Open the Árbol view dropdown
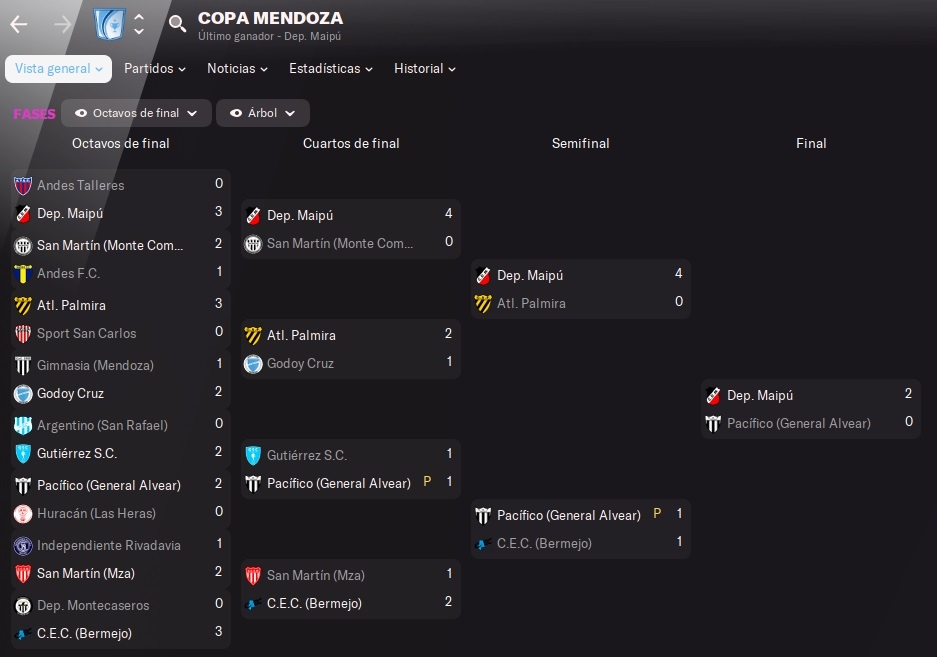The width and height of the screenshot is (937, 657). [262, 113]
